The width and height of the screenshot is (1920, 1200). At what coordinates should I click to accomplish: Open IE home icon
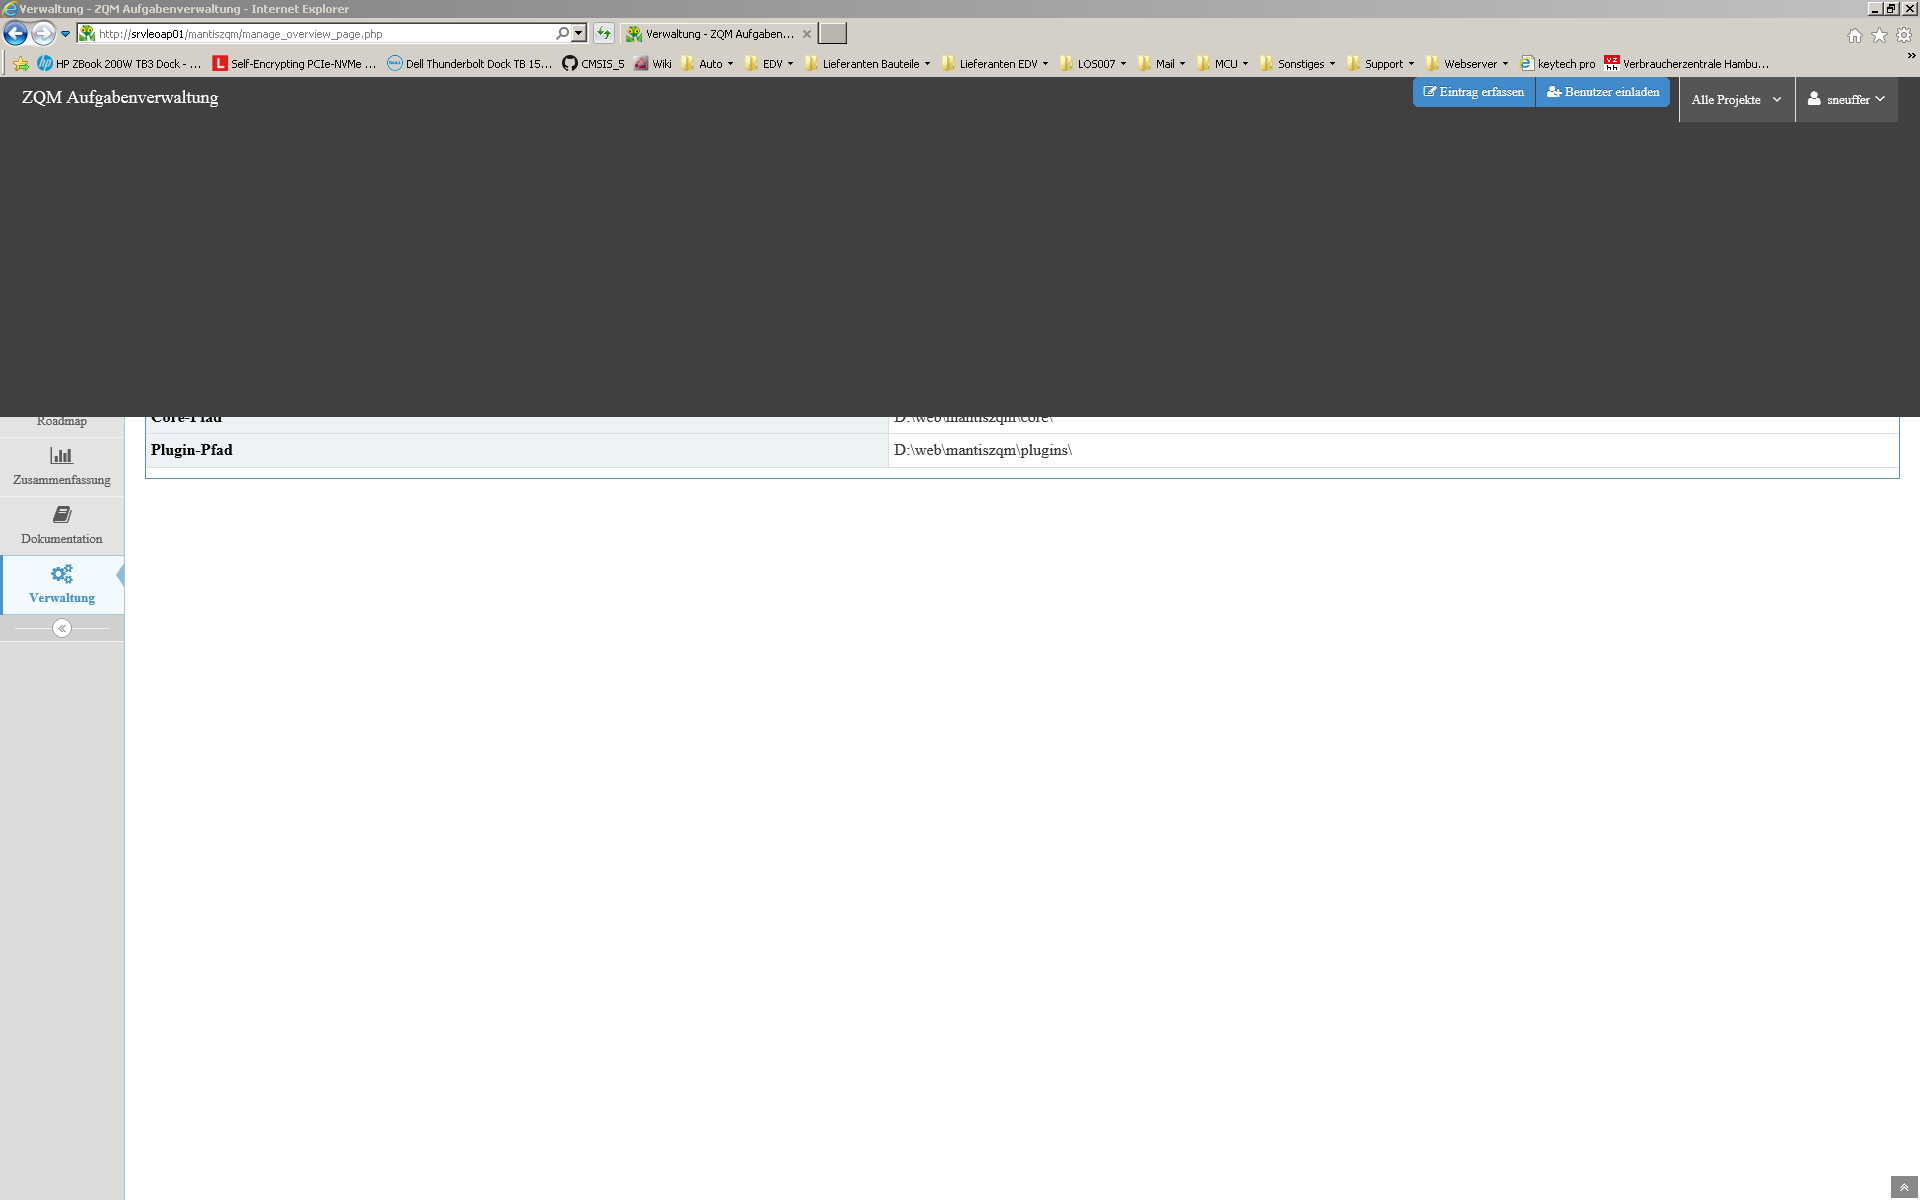1854,36
